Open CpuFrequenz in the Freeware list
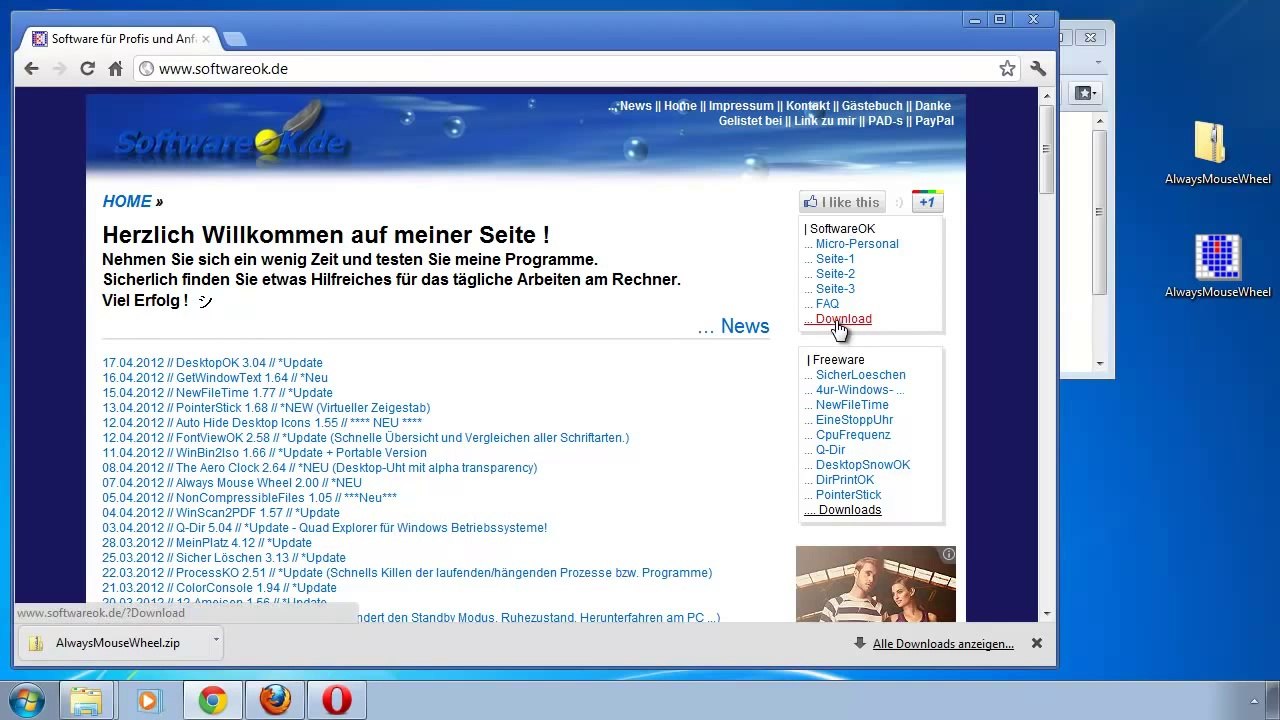 (853, 435)
